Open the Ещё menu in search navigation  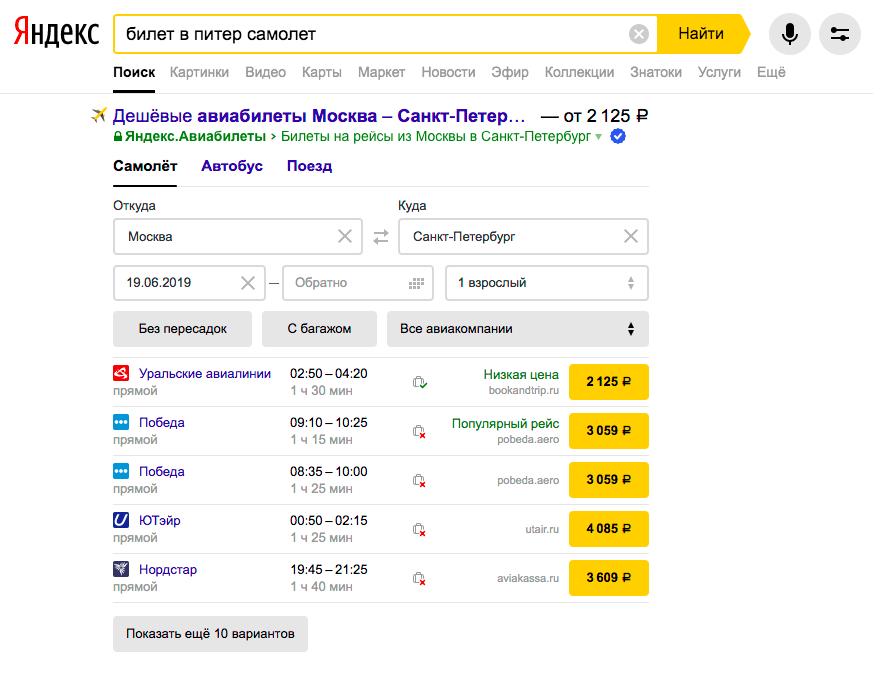pyautogui.click(x=771, y=72)
